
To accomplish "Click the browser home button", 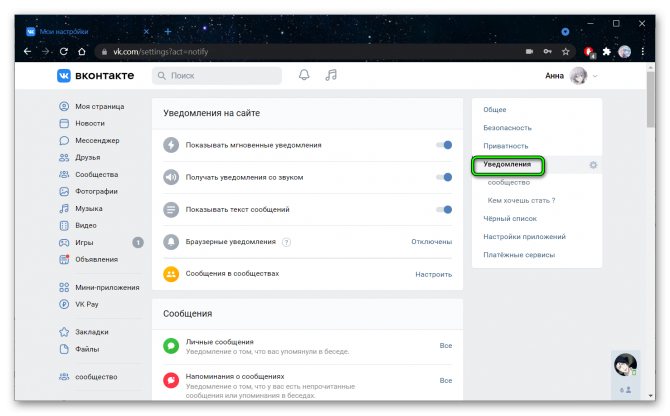I will [82, 52].
